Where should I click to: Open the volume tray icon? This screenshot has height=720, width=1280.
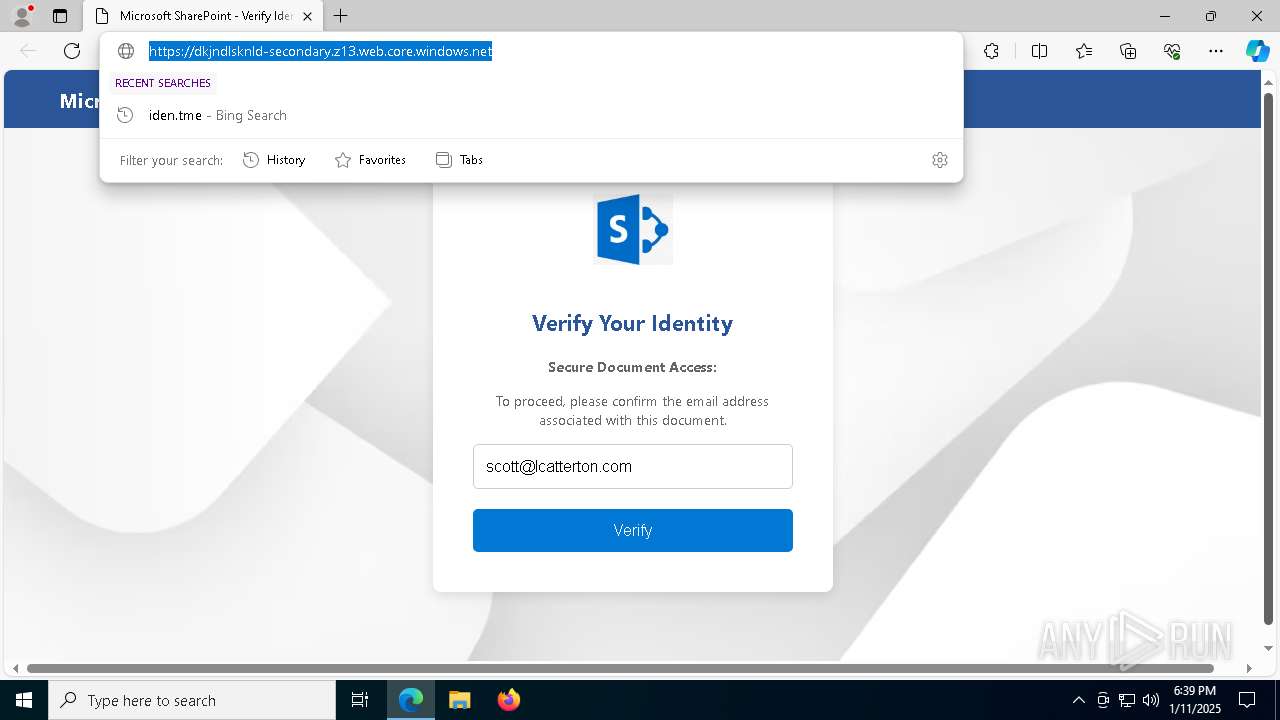1151,700
